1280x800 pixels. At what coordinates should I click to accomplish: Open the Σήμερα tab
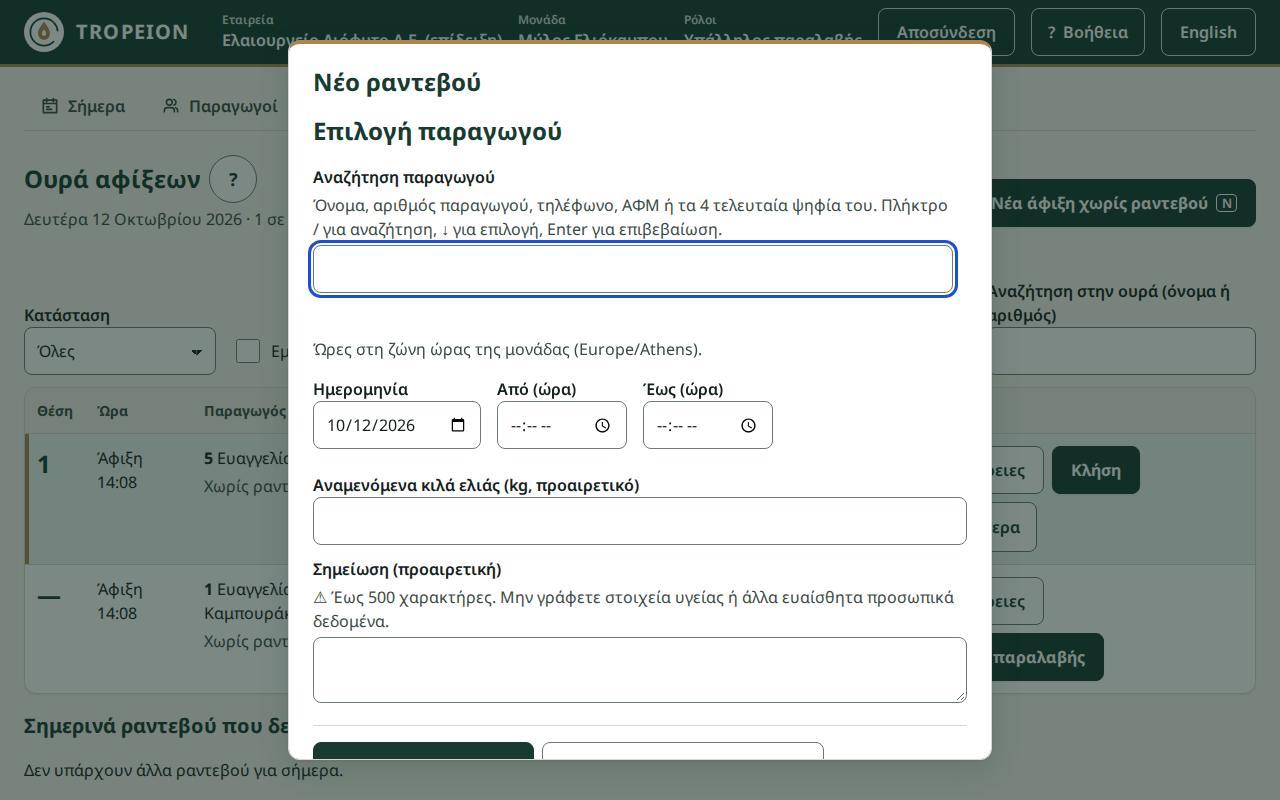click(83, 106)
